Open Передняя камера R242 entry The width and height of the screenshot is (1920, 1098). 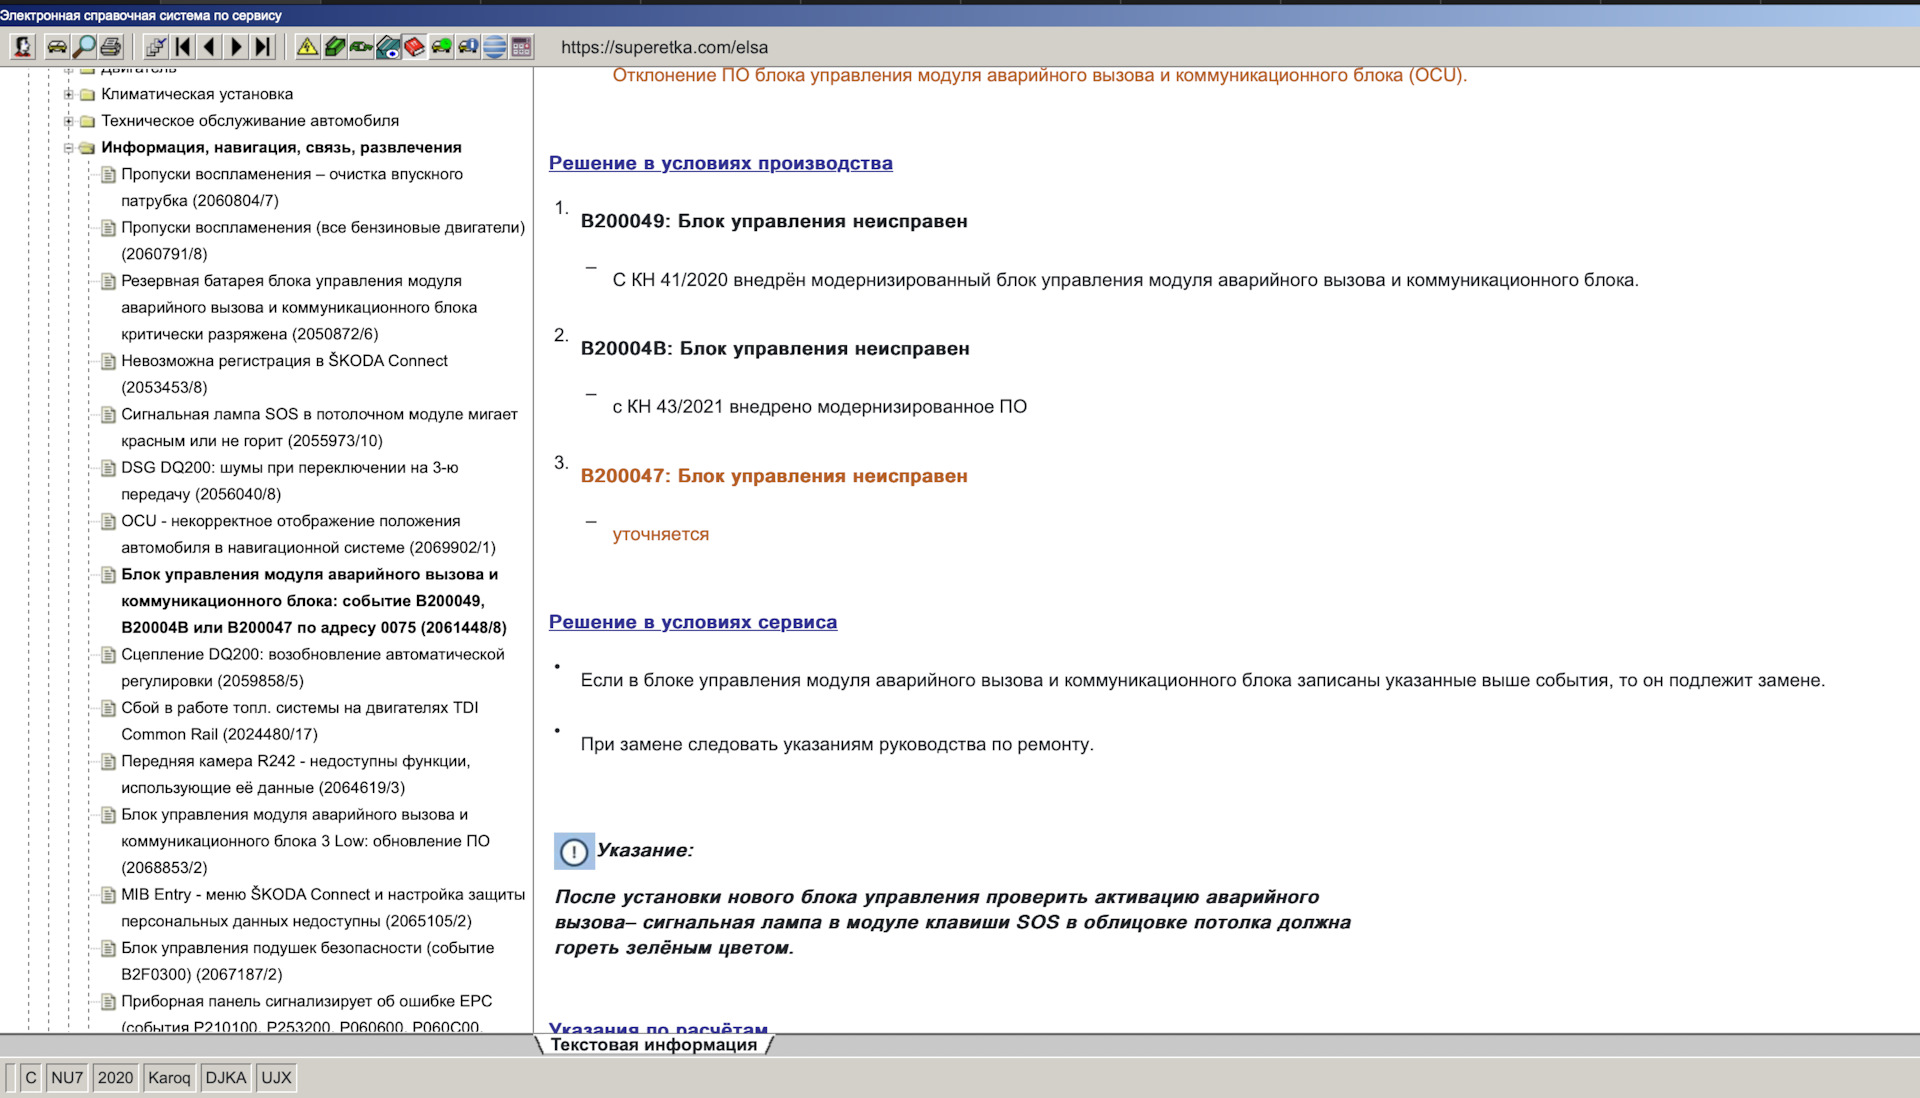pyautogui.click(x=296, y=774)
